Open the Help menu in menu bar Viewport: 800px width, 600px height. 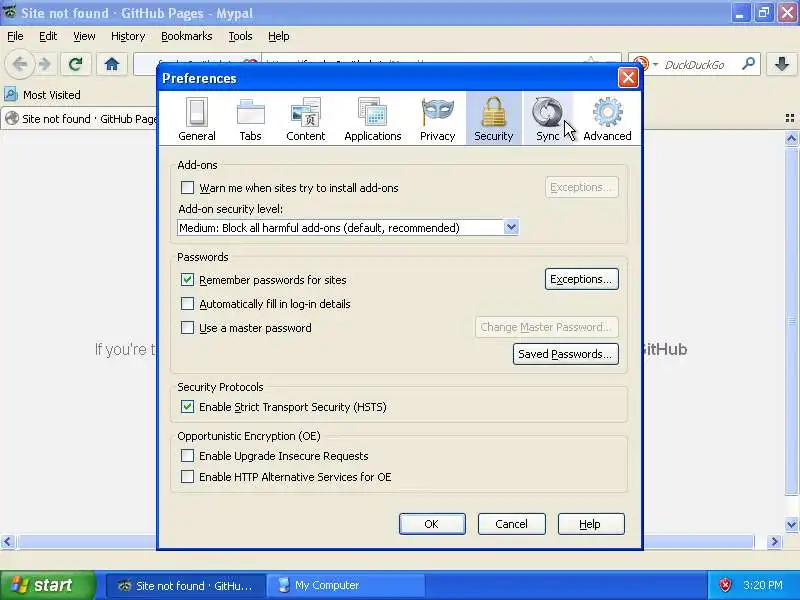(279, 36)
